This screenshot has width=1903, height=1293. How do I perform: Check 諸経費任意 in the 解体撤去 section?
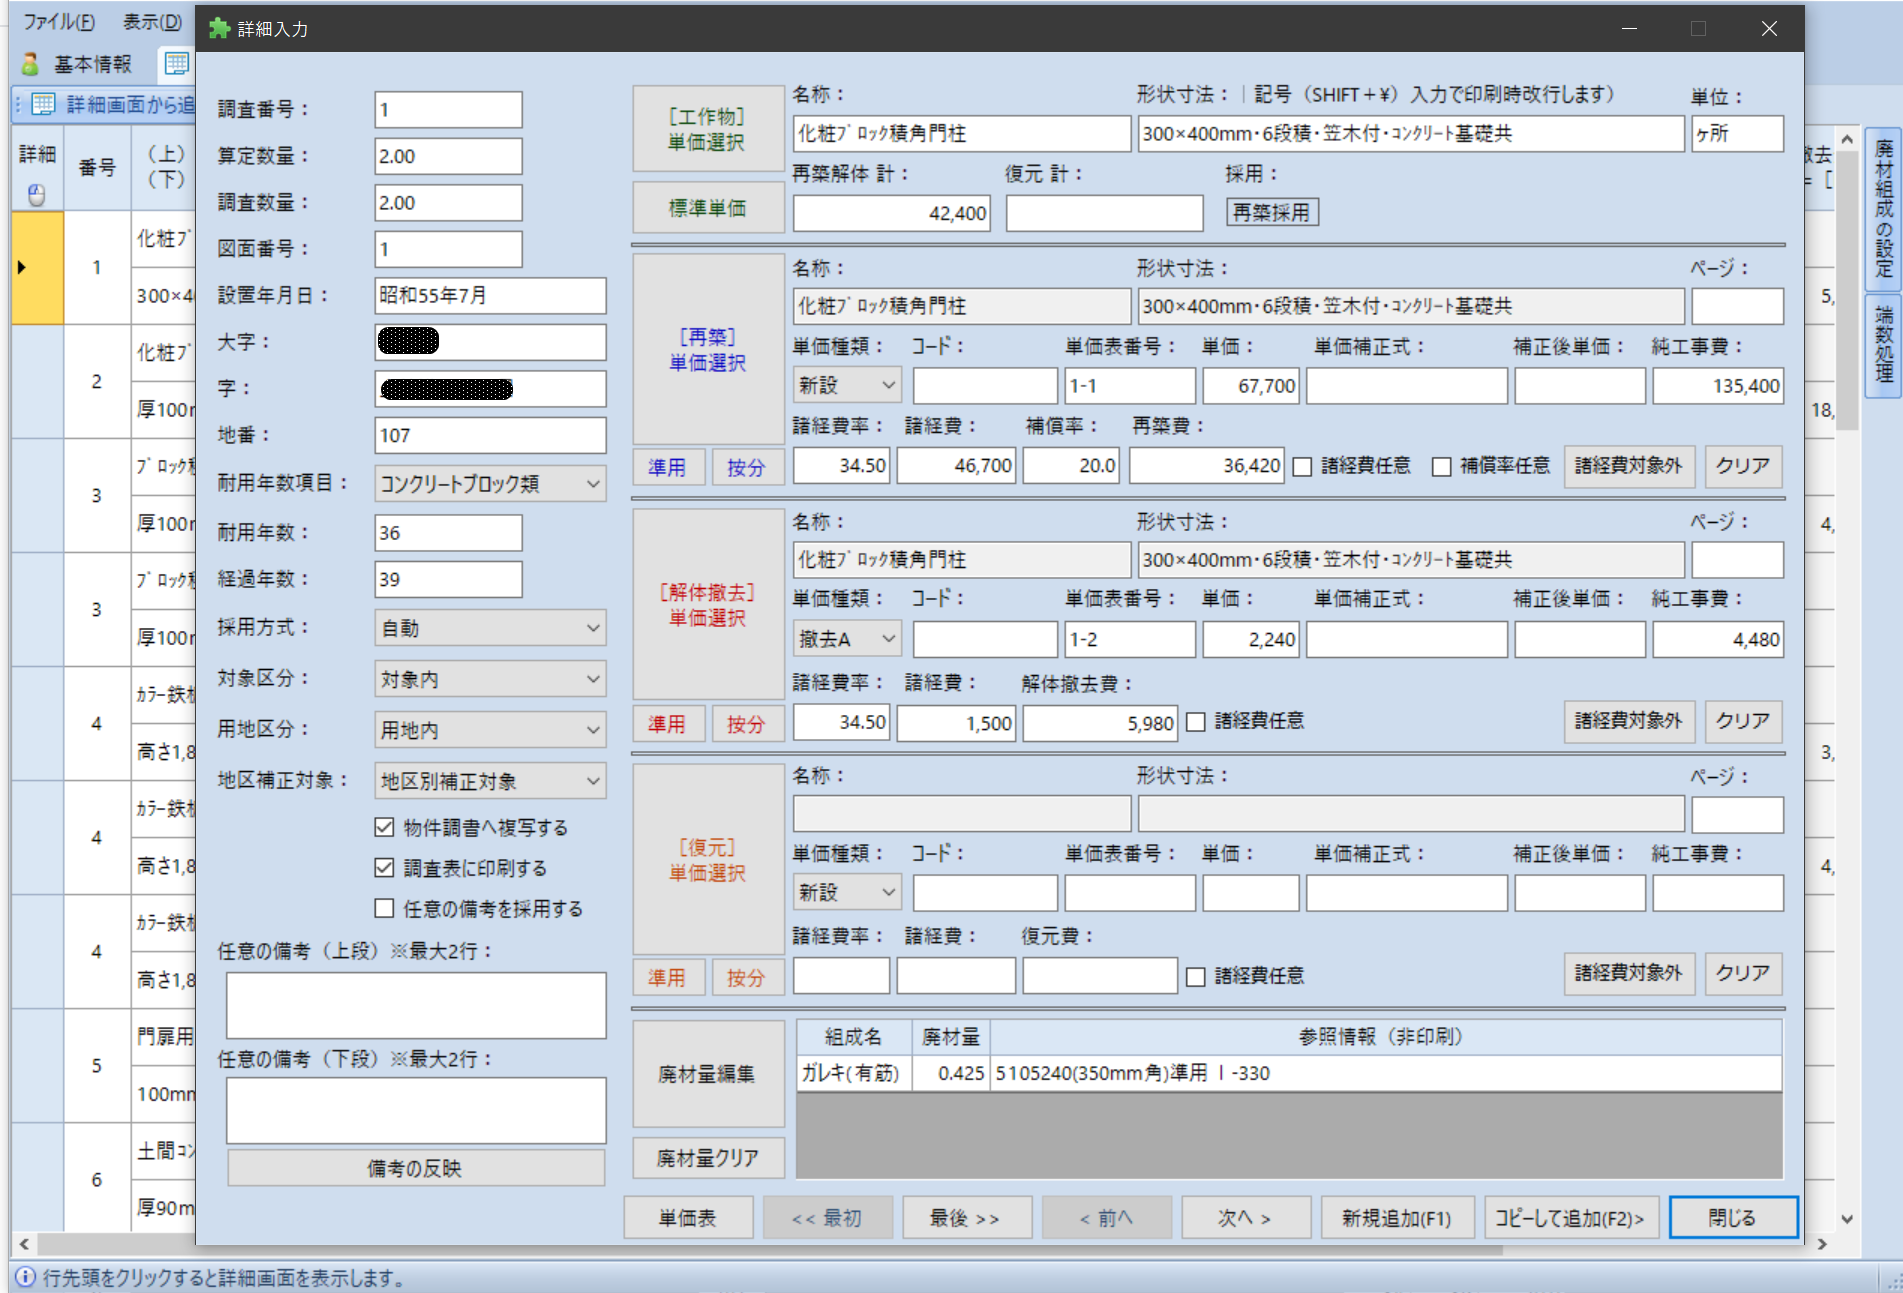coord(1196,722)
